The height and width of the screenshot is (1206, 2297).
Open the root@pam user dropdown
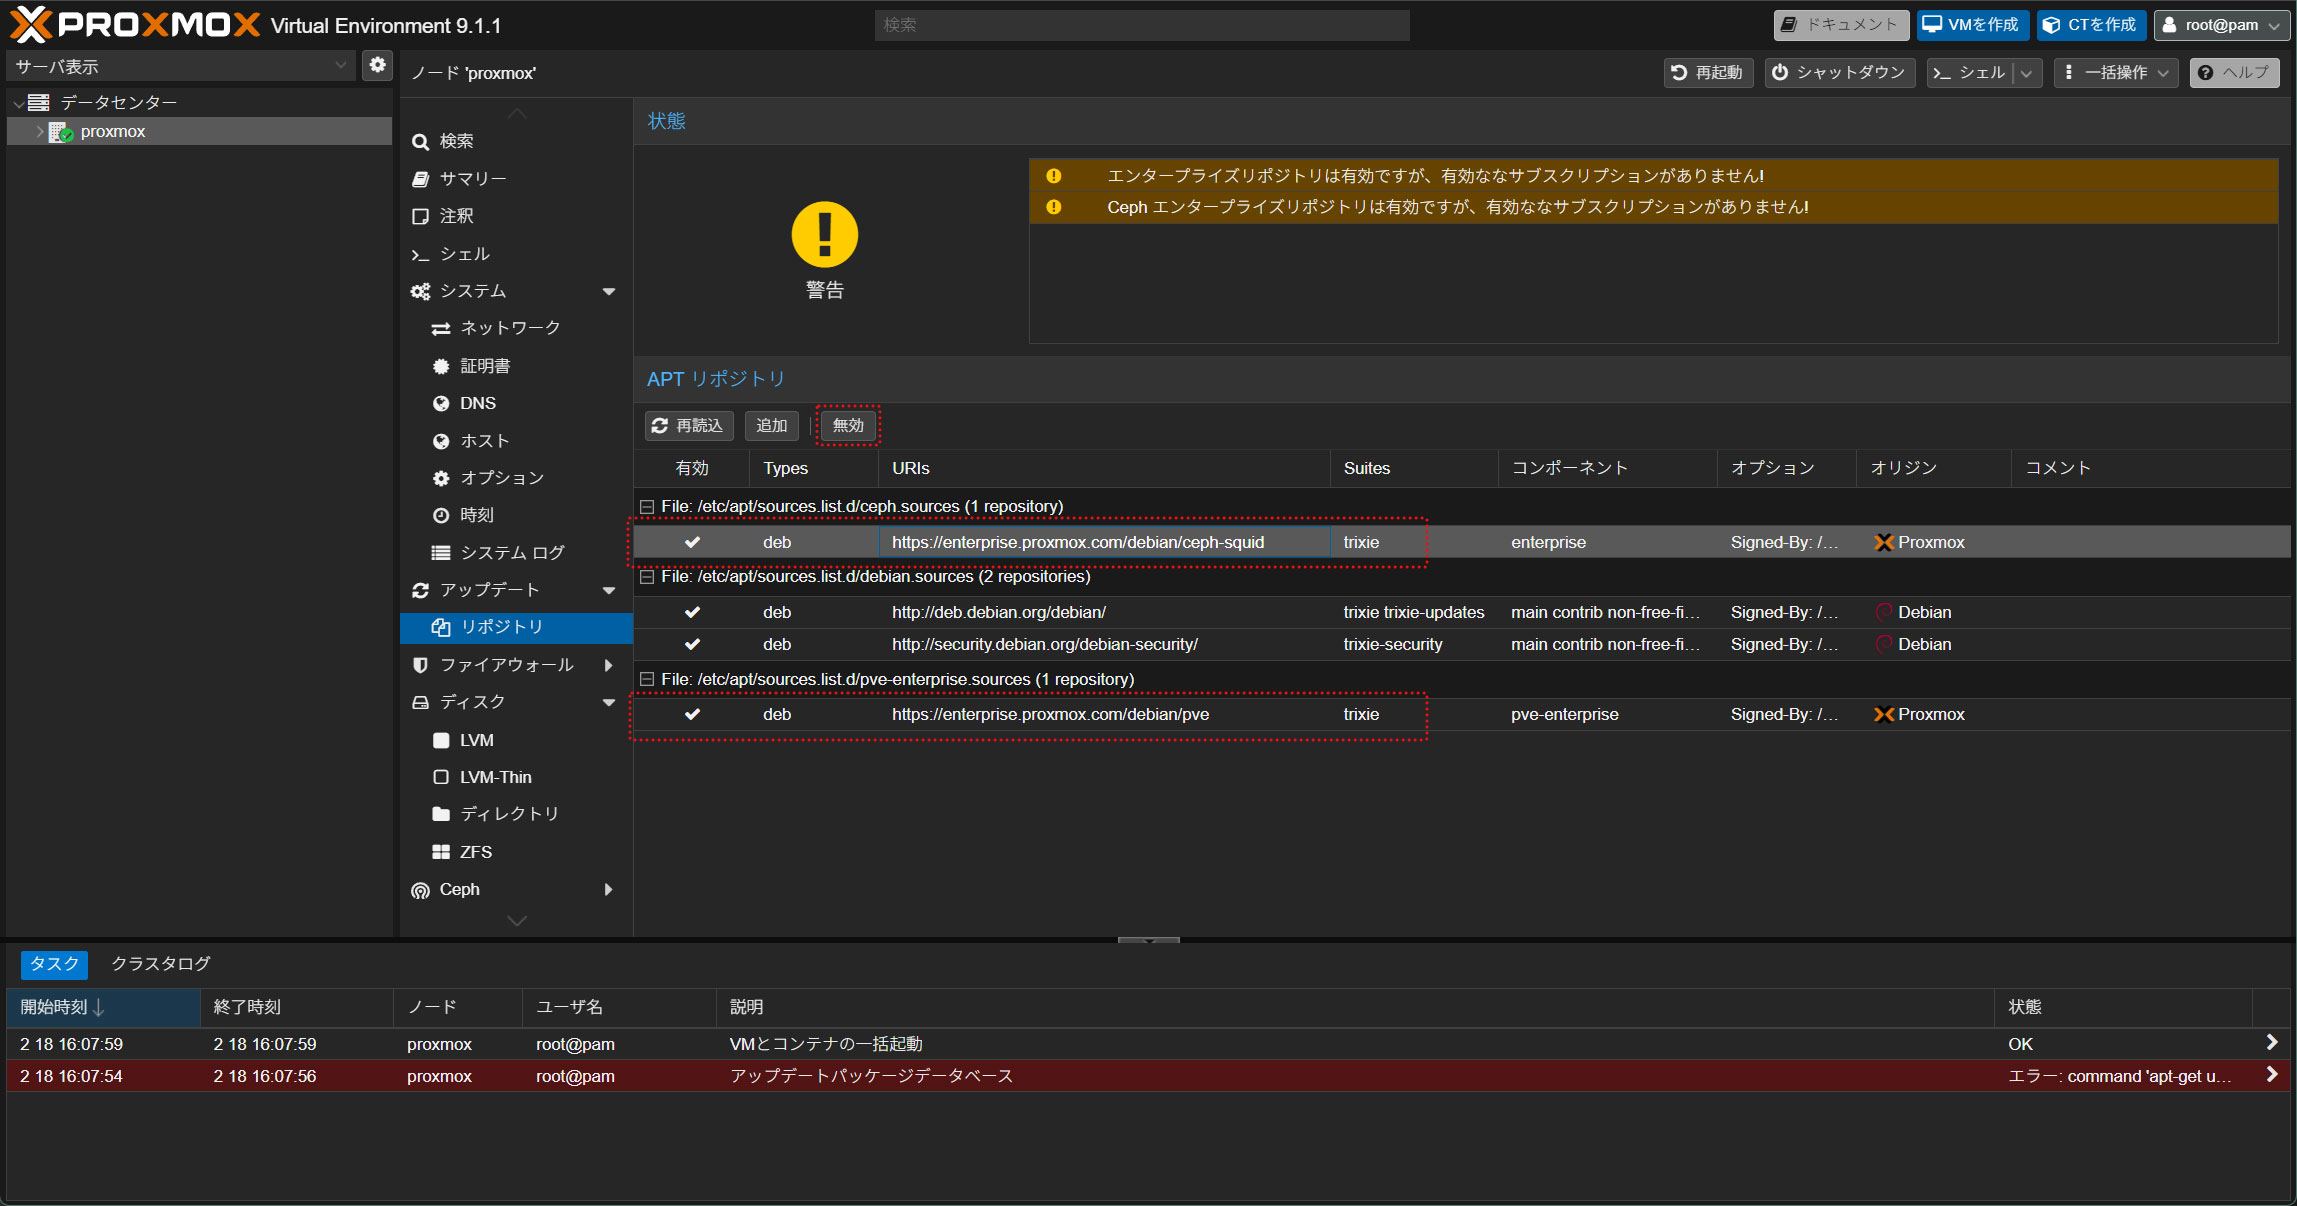[x=2221, y=25]
